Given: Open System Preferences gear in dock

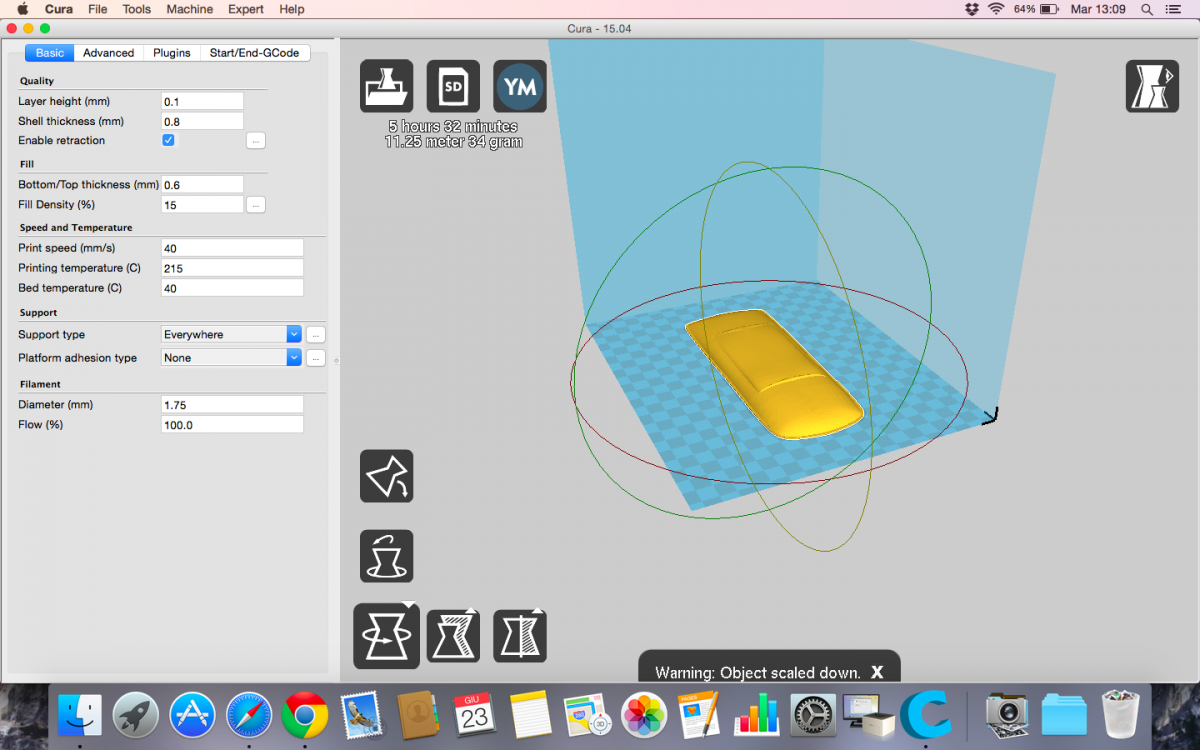Looking at the screenshot, I should click(813, 716).
